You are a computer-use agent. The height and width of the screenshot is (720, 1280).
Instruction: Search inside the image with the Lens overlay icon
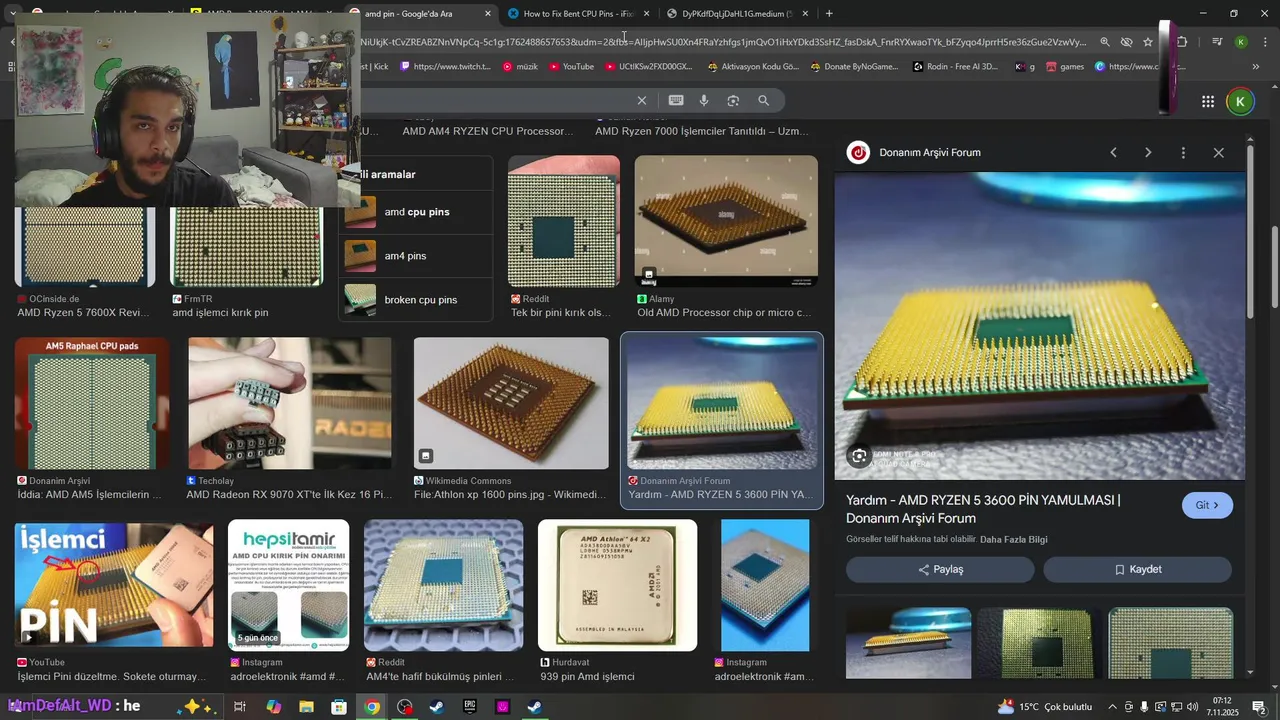pyautogui.click(x=859, y=456)
